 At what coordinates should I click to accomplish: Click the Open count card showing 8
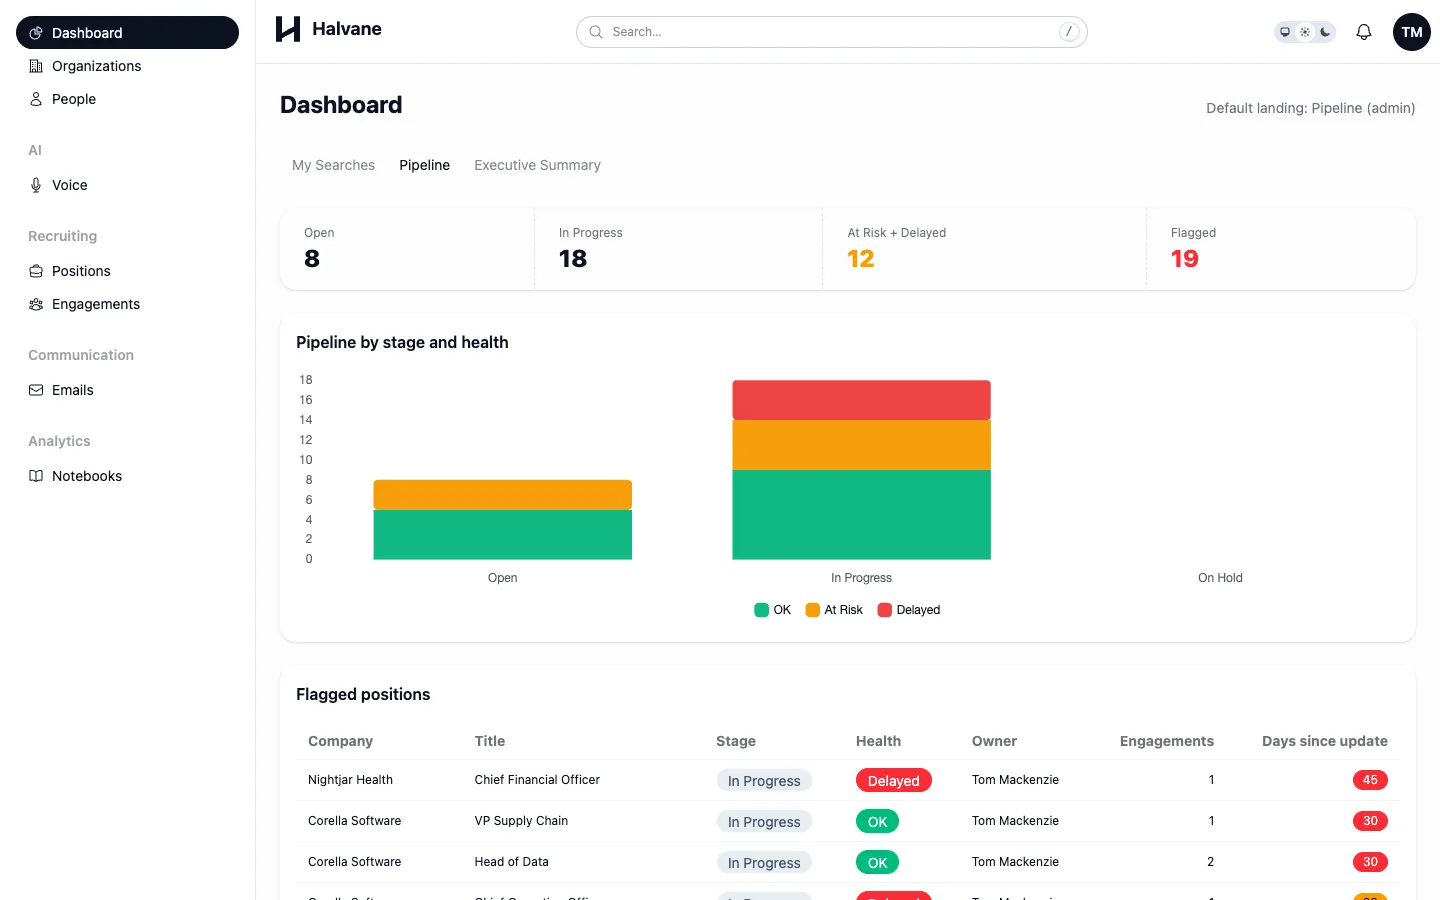click(407, 249)
